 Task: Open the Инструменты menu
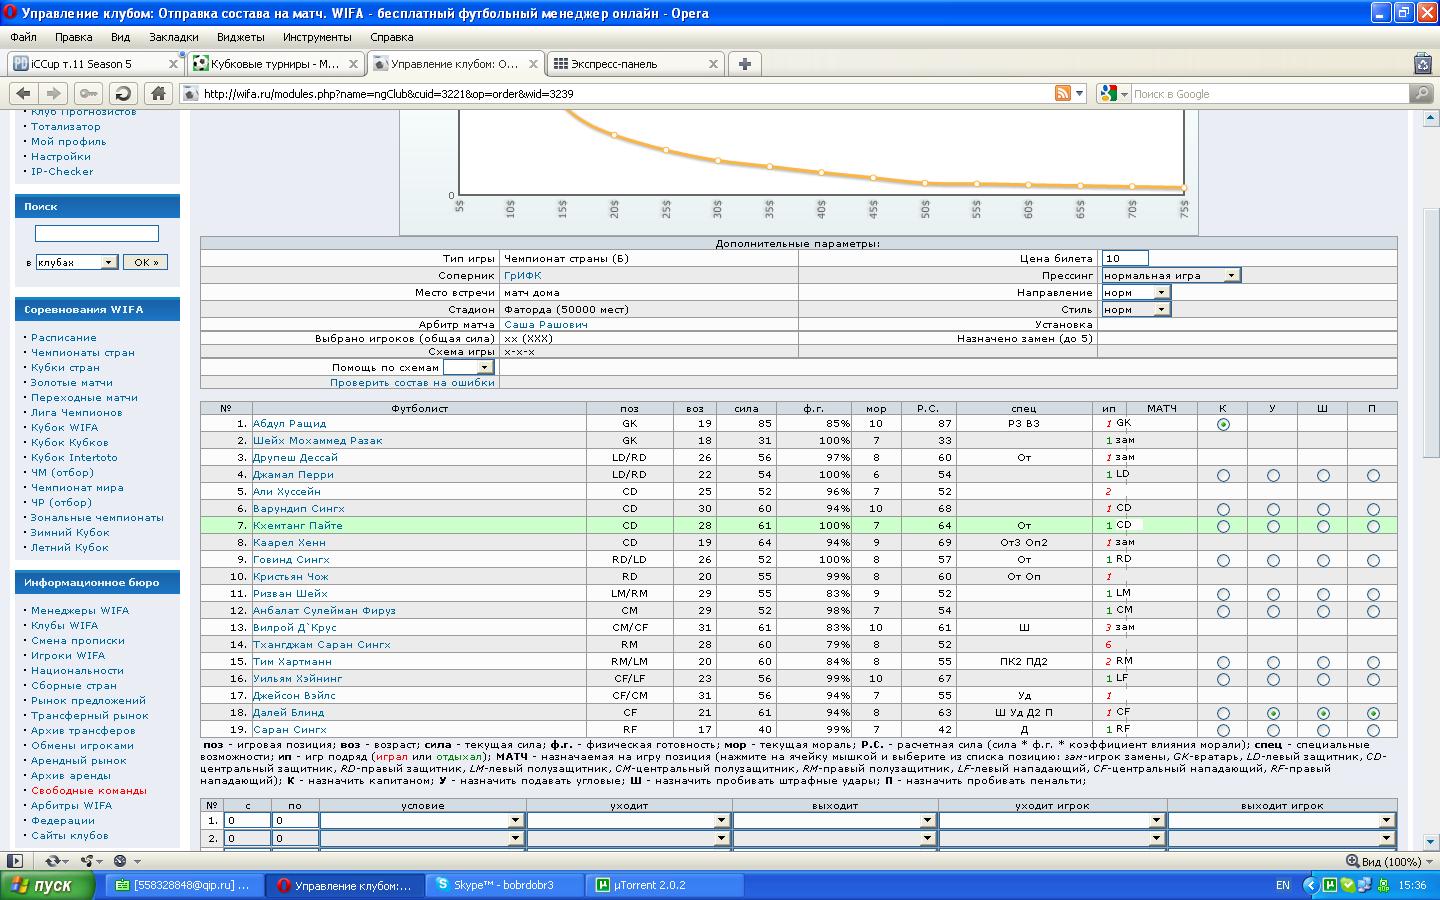click(x=317, y=37)
